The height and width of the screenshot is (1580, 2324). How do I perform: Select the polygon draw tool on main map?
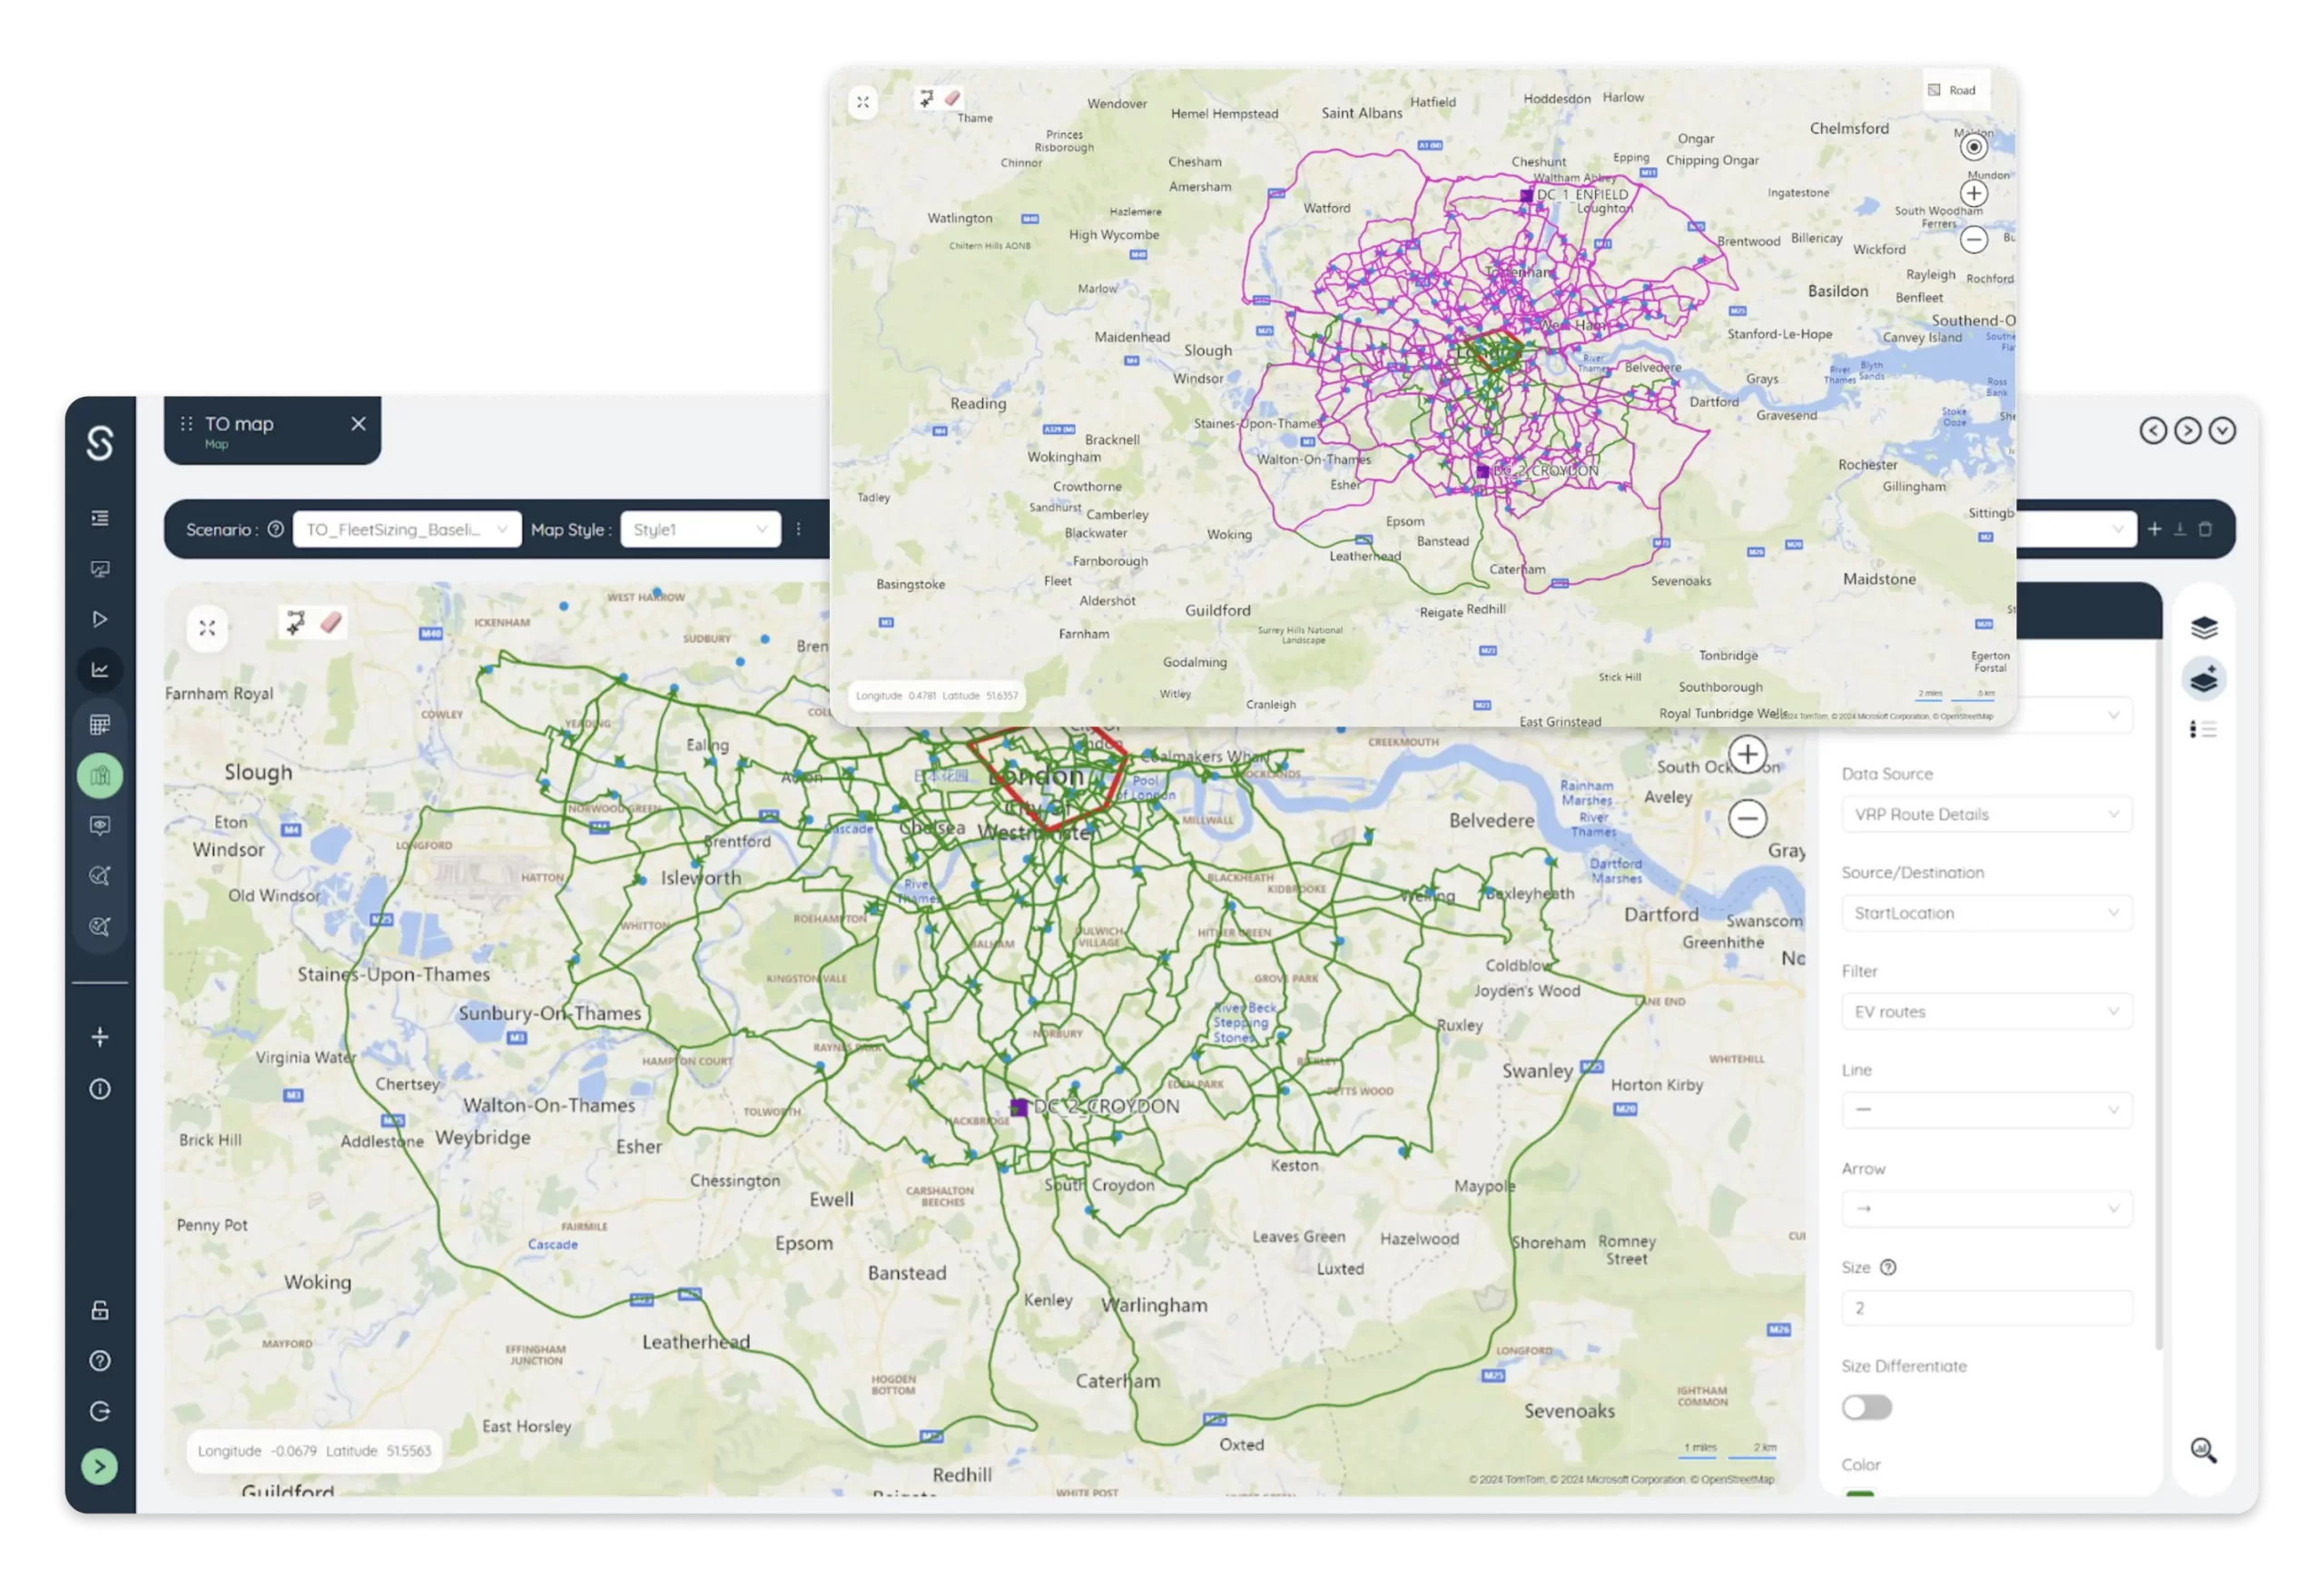(295, 623)
